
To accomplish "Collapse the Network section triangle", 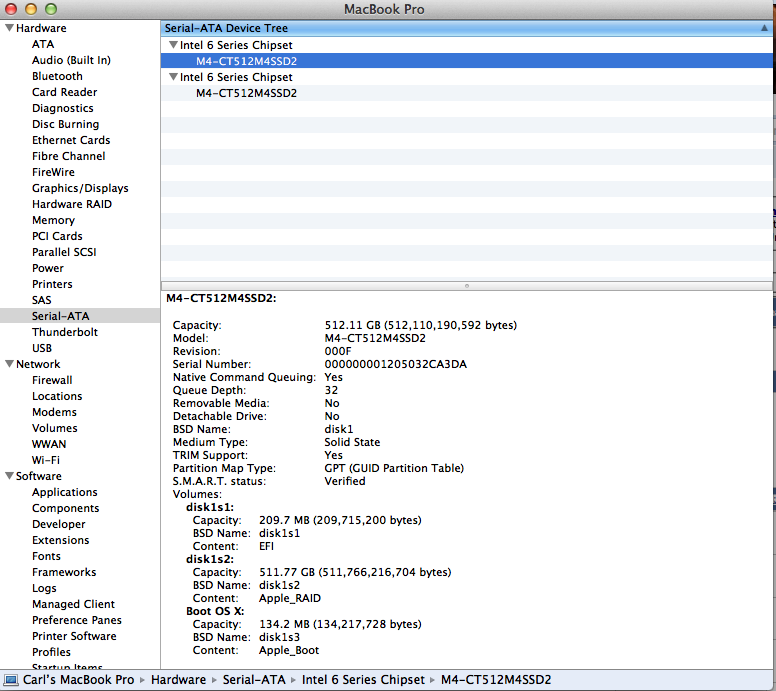I will tap(9, 364).
